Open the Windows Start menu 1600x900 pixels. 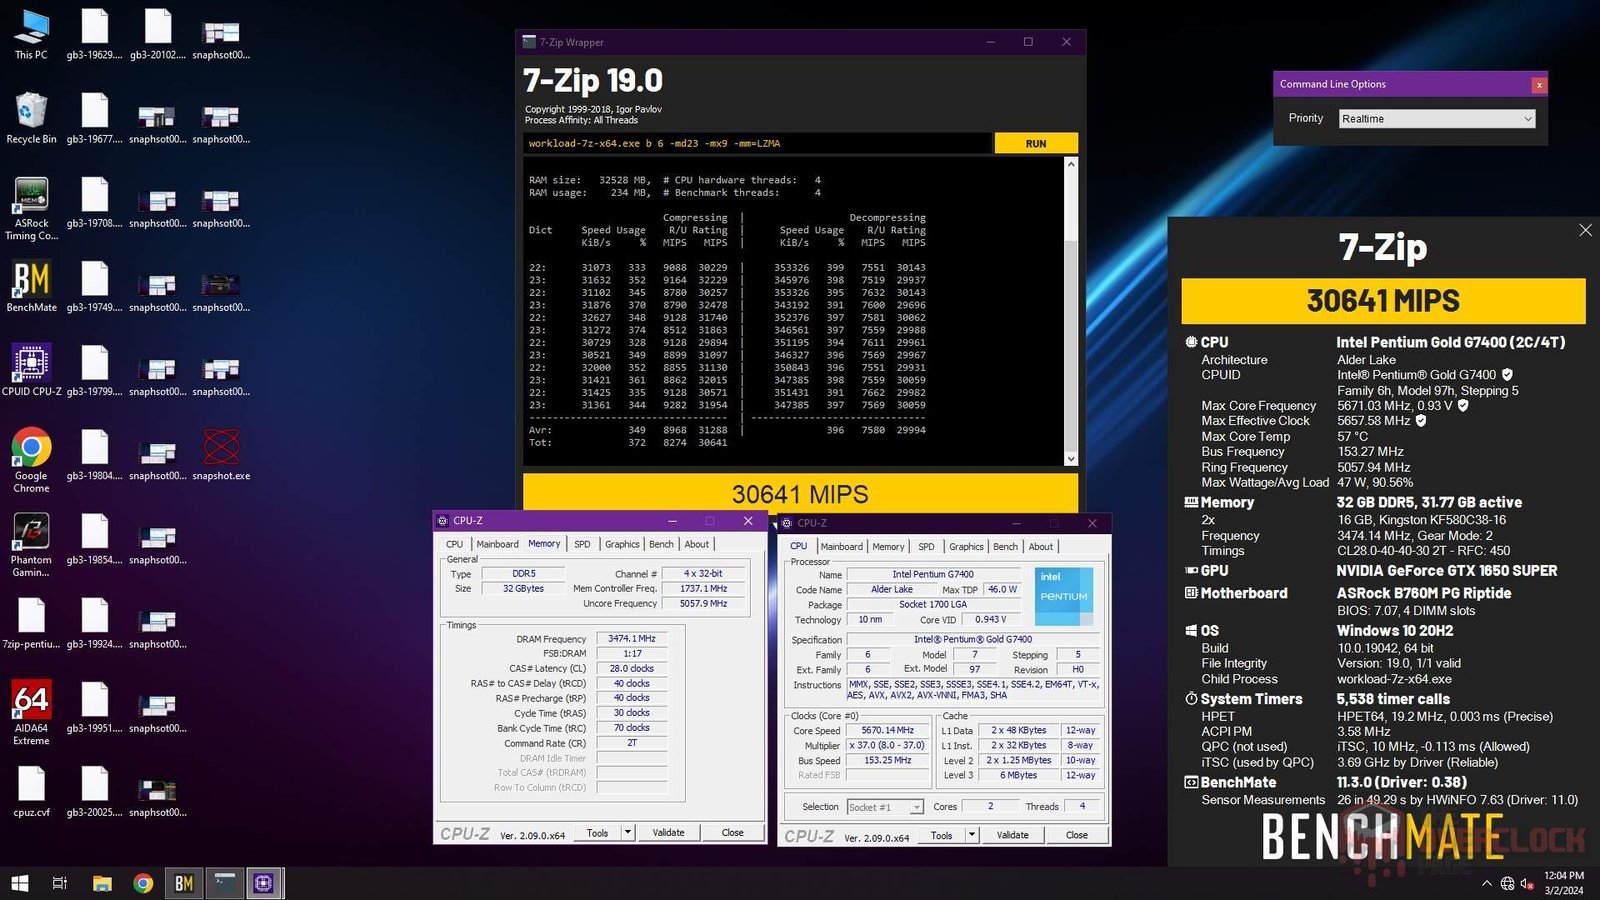(19, 883)
